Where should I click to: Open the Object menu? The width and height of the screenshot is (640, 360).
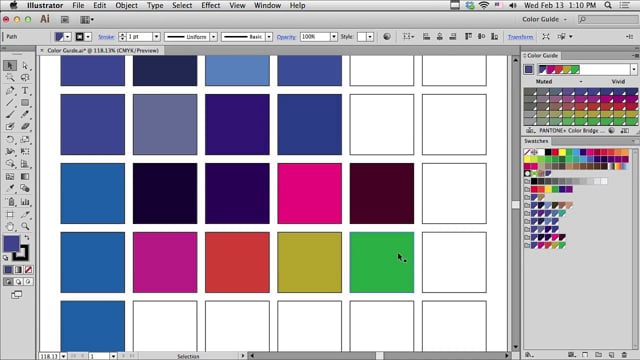click(x=127, y=5)
